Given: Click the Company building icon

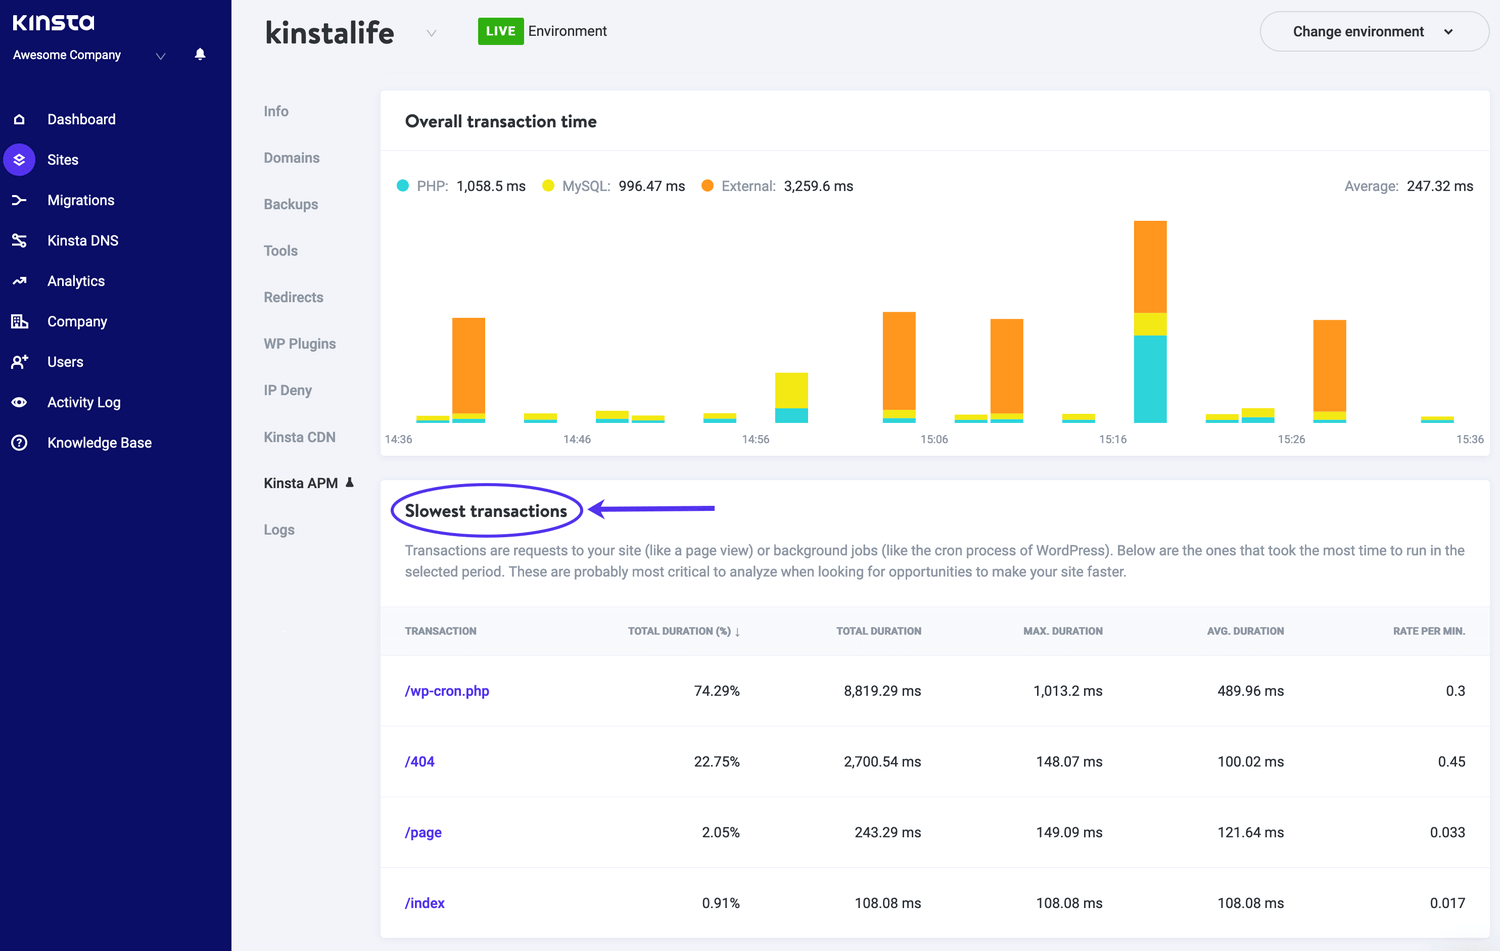Looking at the screenshot, I should pos(19,321).
